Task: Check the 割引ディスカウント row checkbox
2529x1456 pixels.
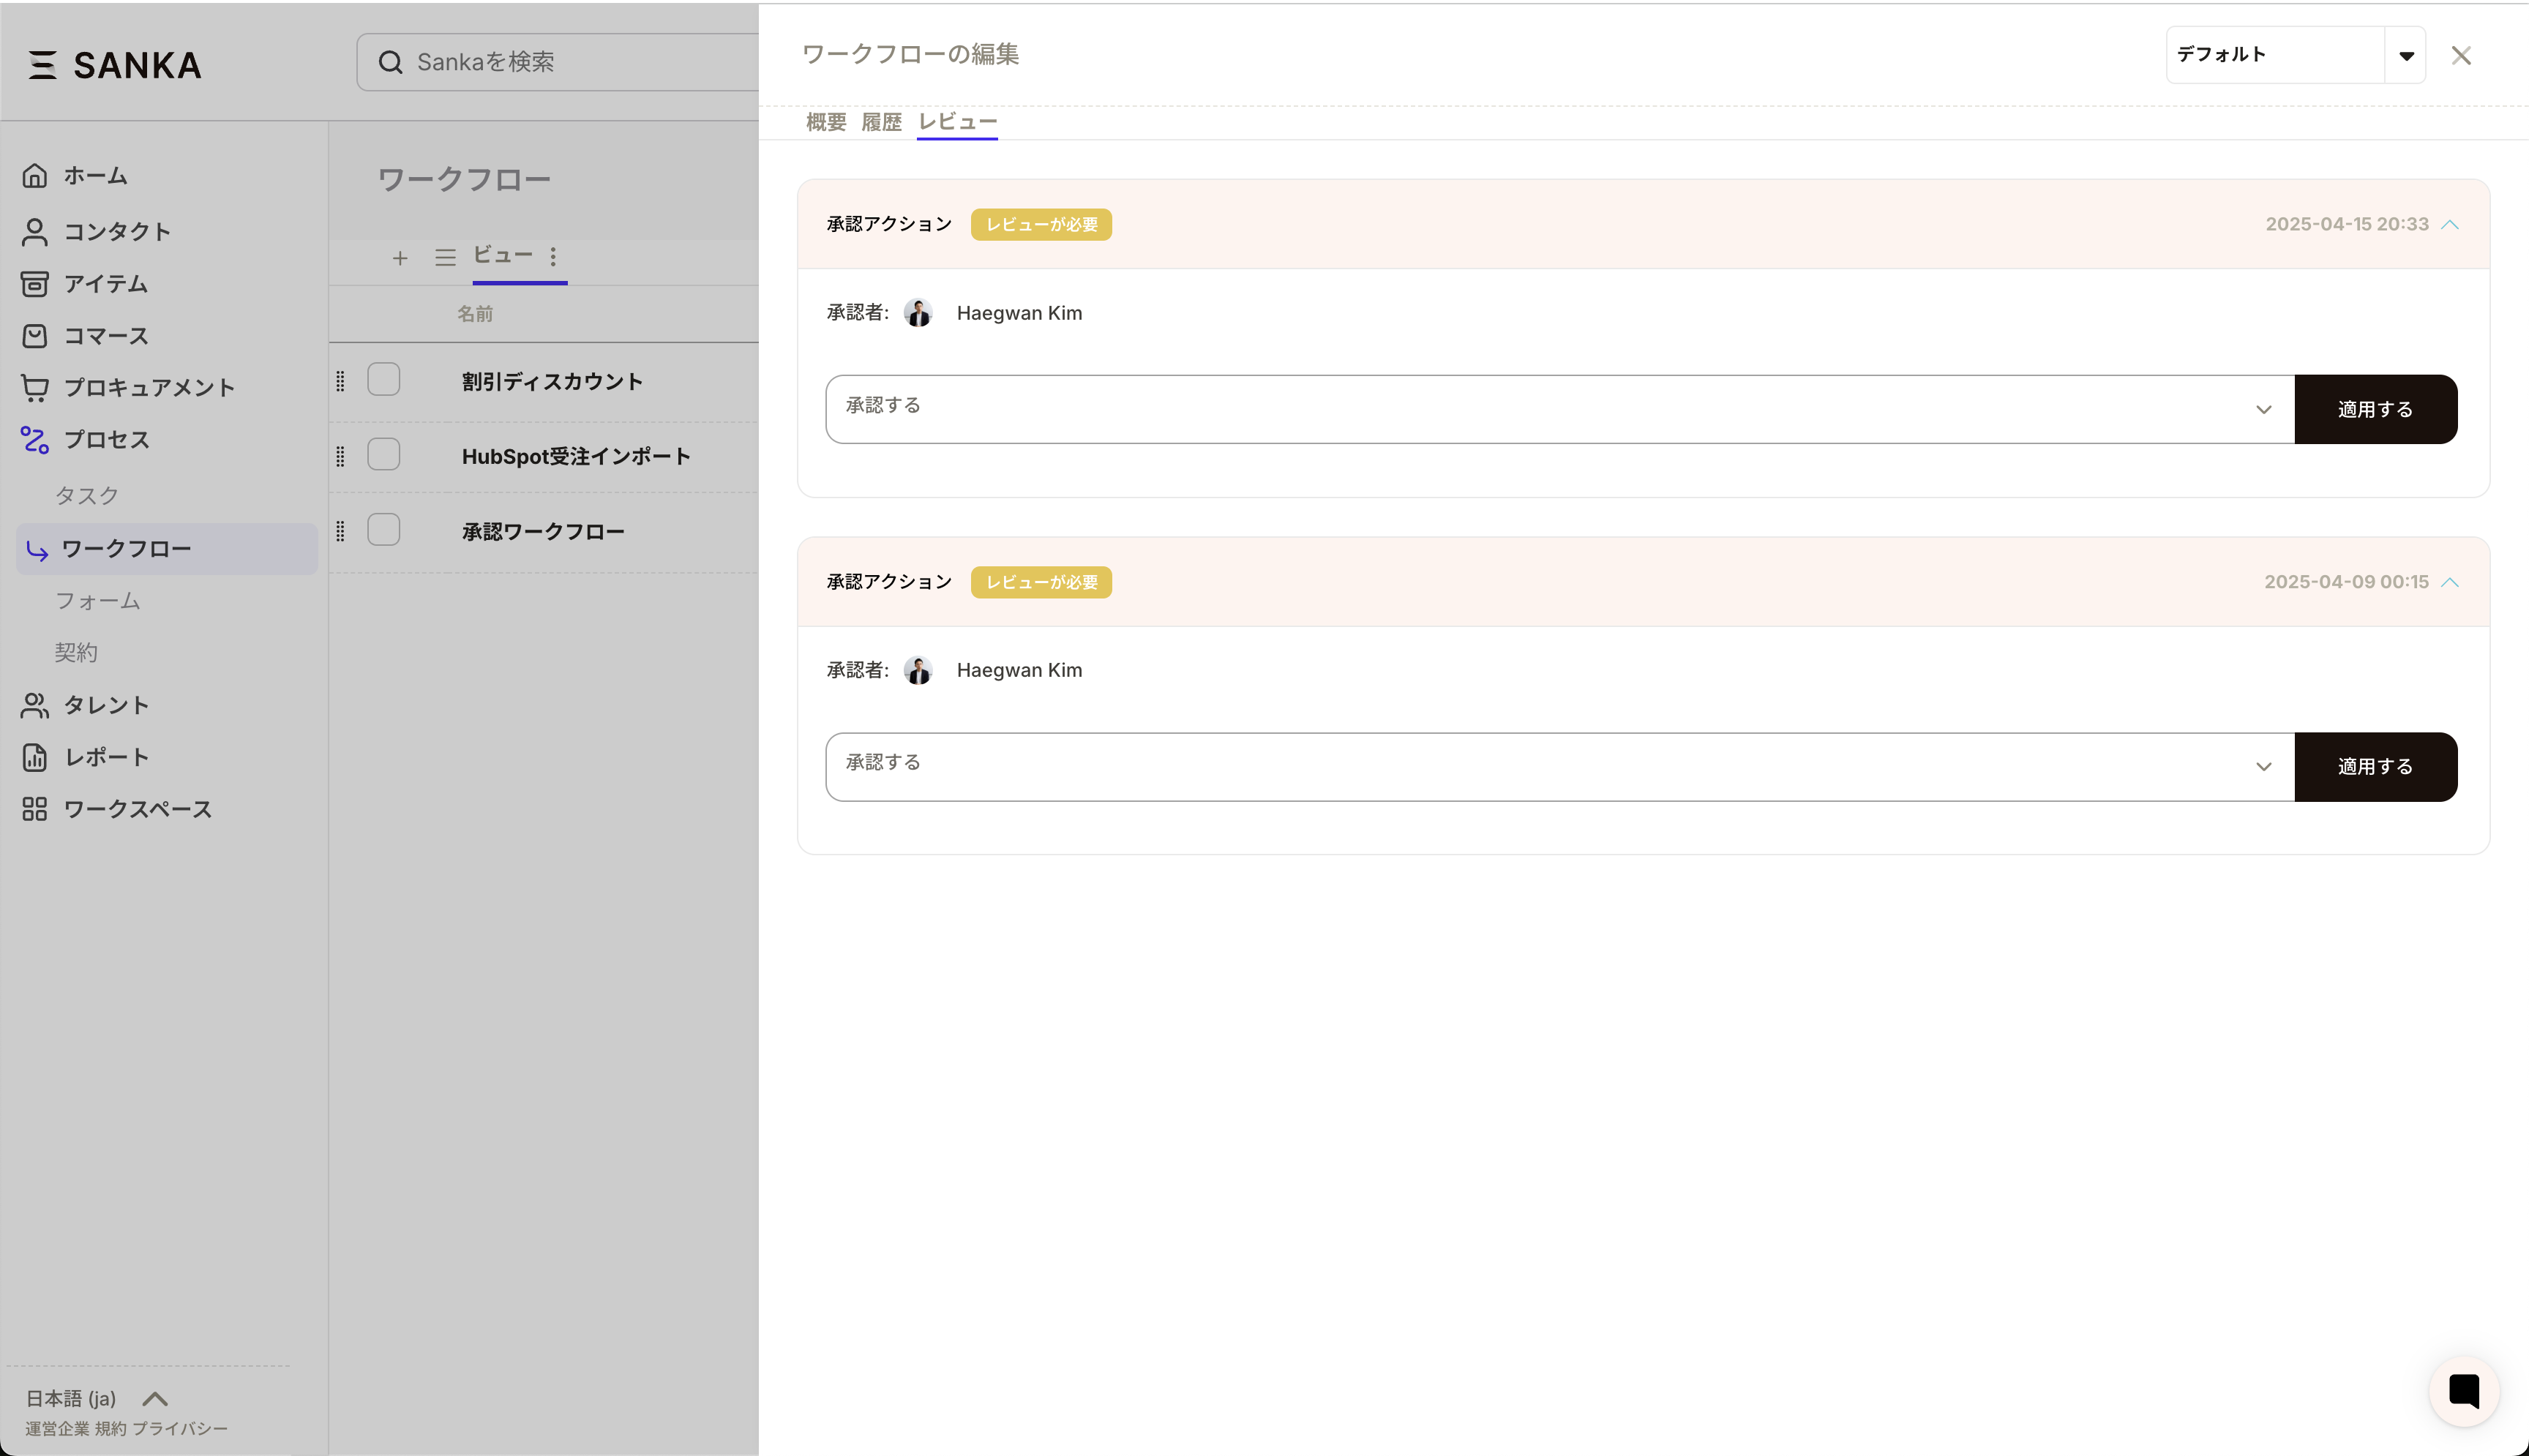Action: [384, 380]
